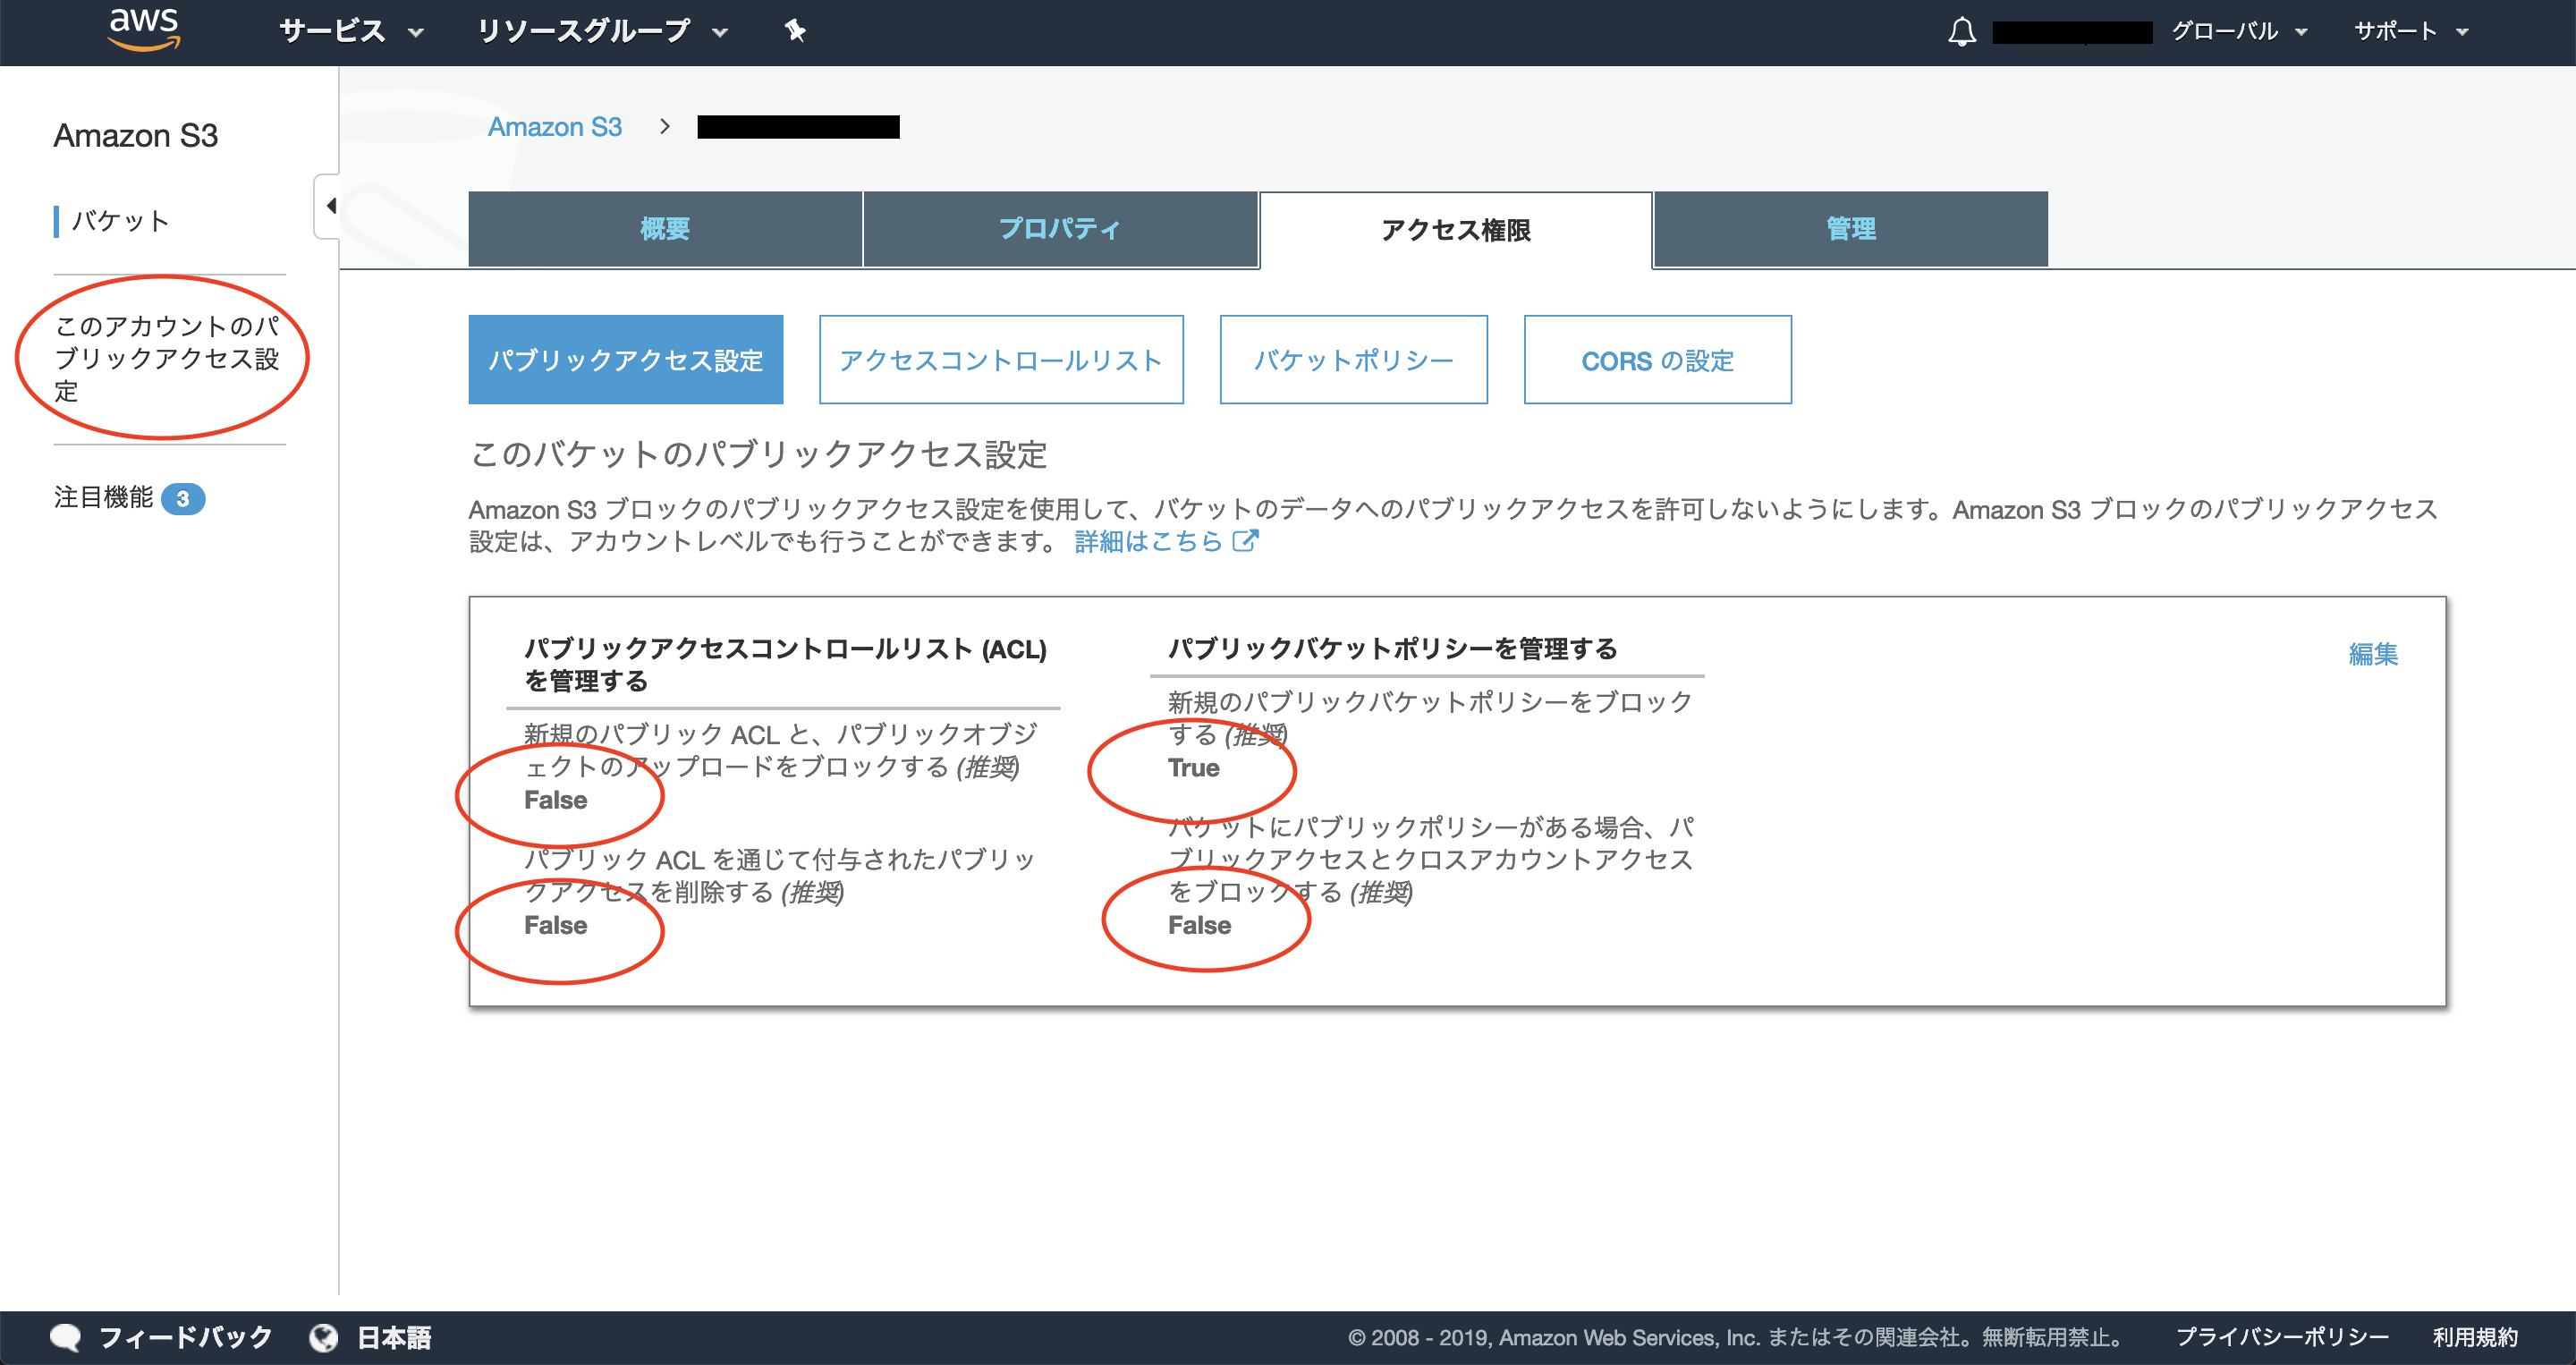Click the注目機能 badge showing 3
The height and width of the screenshot is (1365, 2576).
tap(183, 498)
